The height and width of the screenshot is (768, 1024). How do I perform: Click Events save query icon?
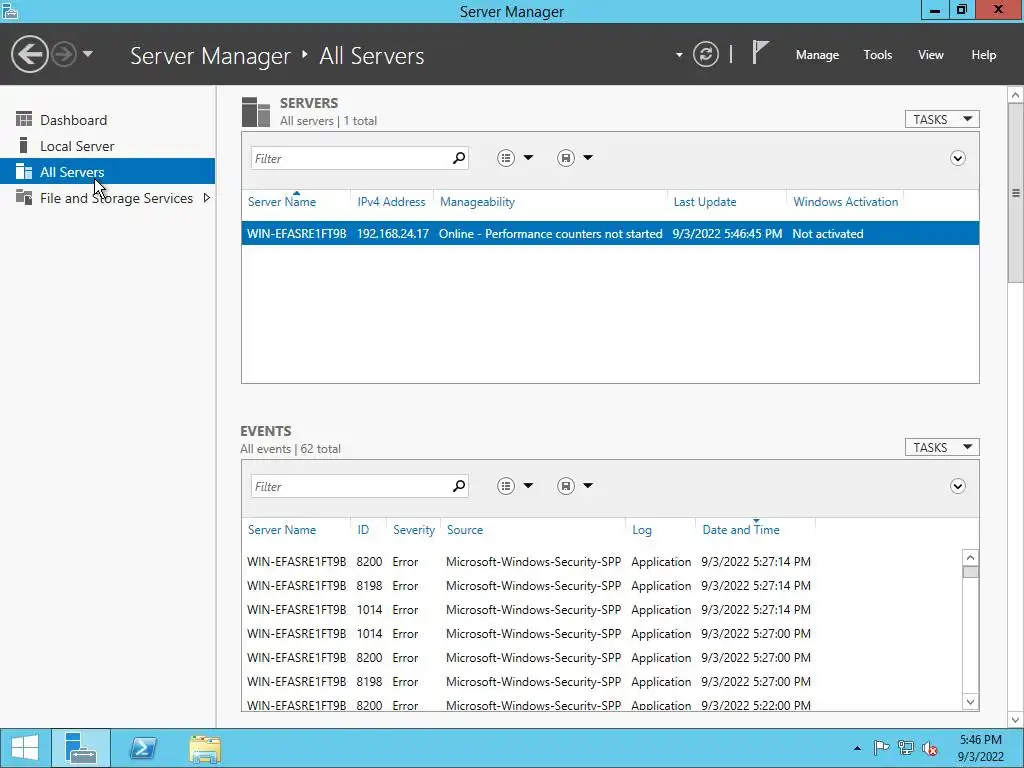(x=566, y=486)
